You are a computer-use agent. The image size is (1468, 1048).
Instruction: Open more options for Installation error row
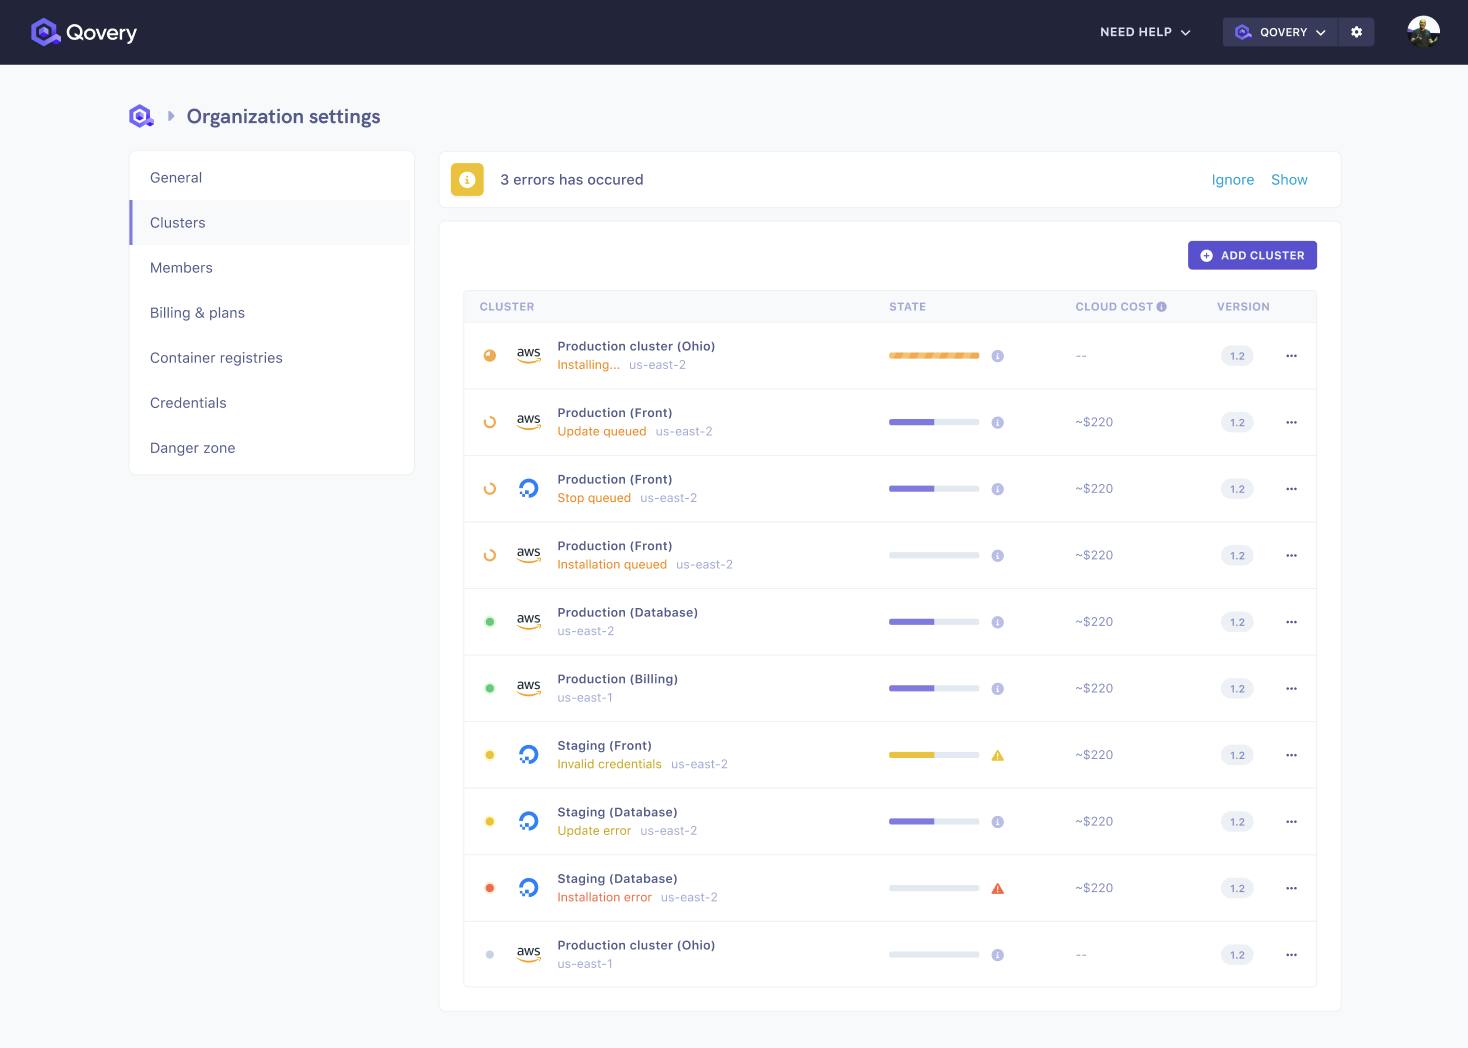(x=1291, y=888)
